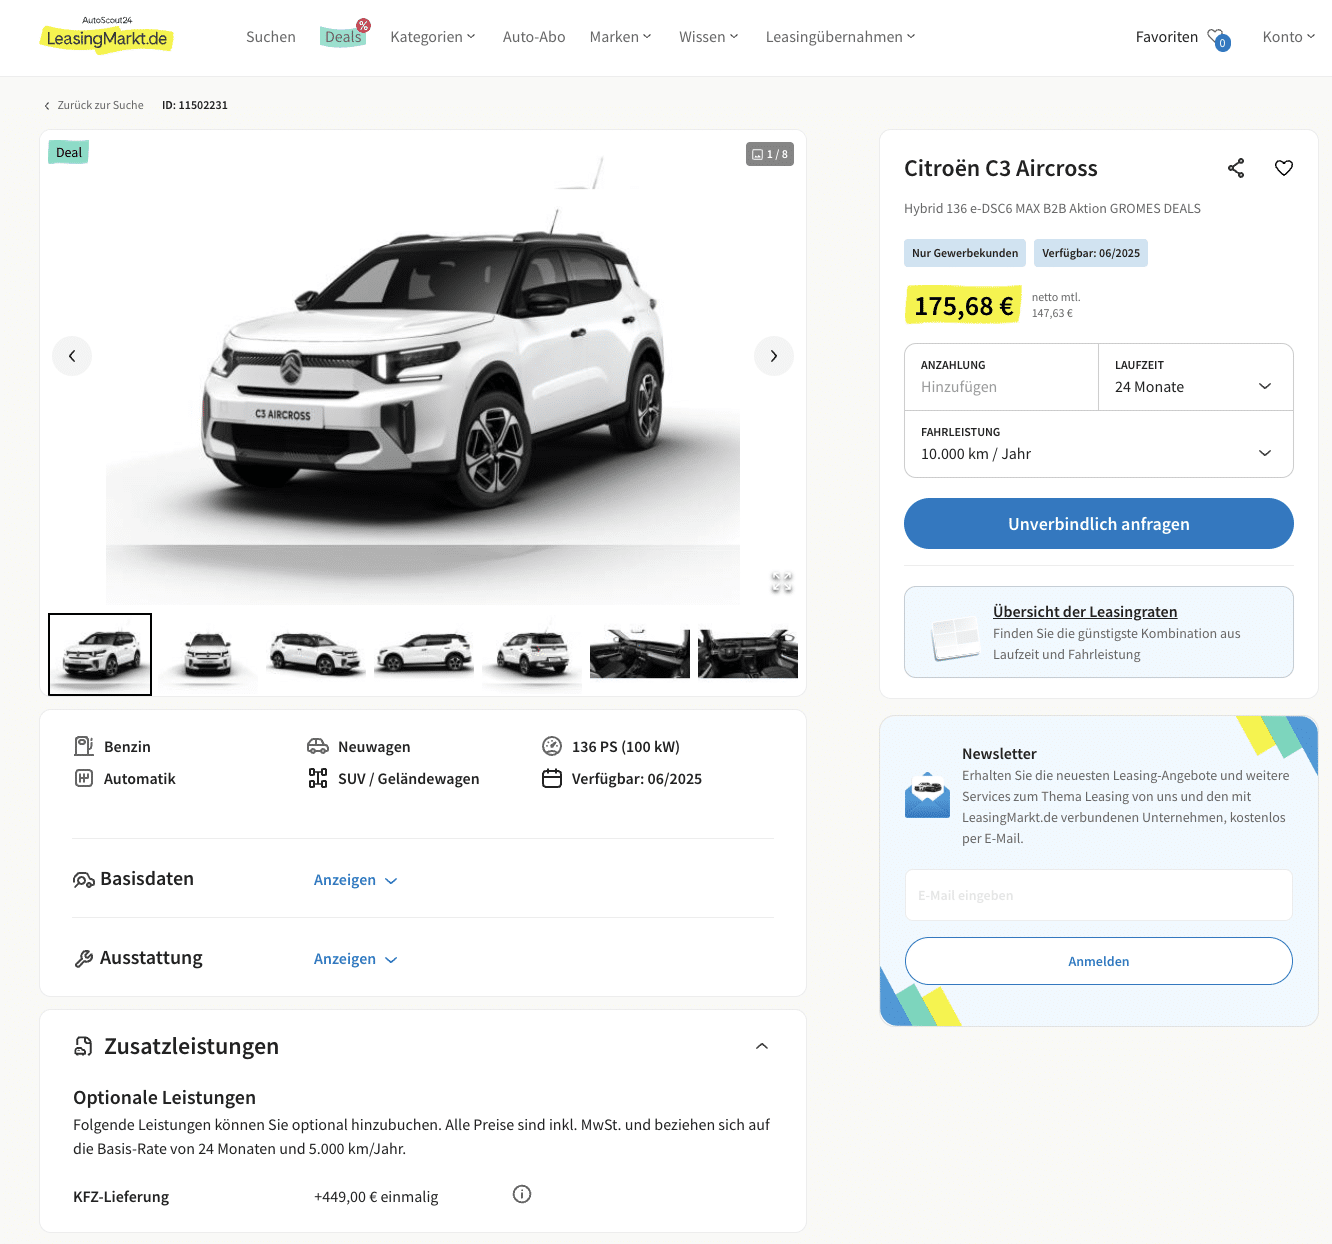Open Auto-Abo navigation item
Screen dimensions: 1332x1244
(534, 37)
